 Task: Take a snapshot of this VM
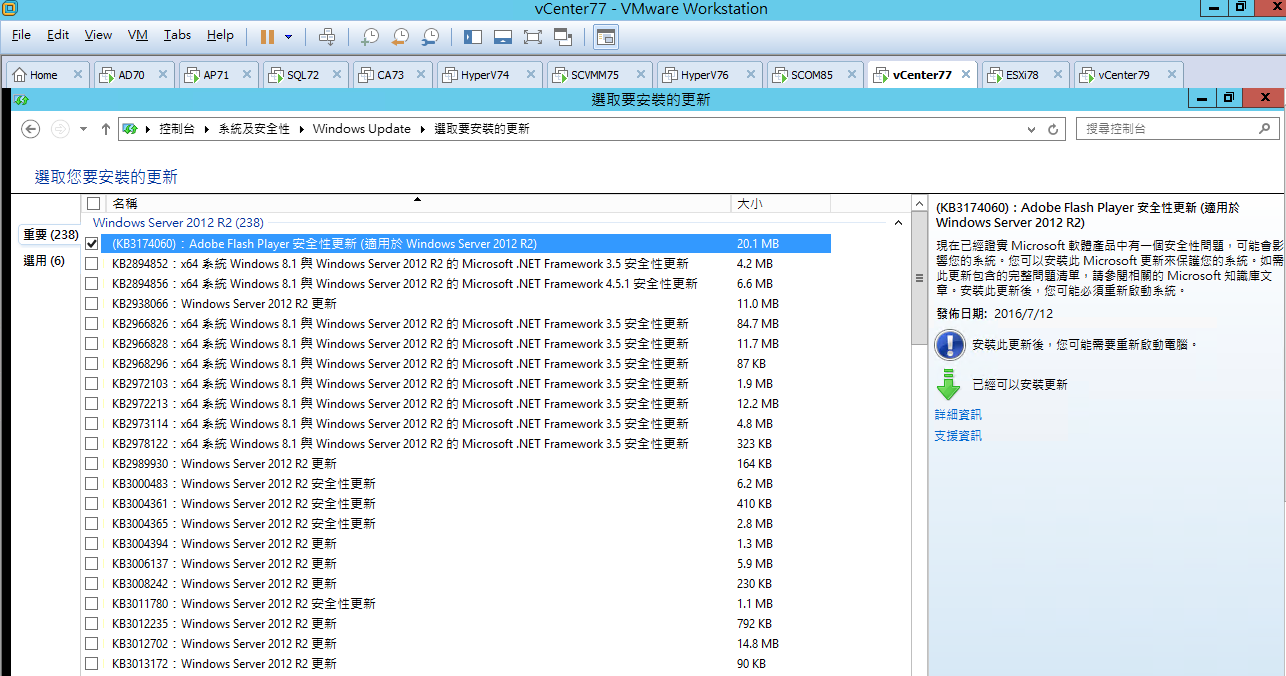coord(370,37)
